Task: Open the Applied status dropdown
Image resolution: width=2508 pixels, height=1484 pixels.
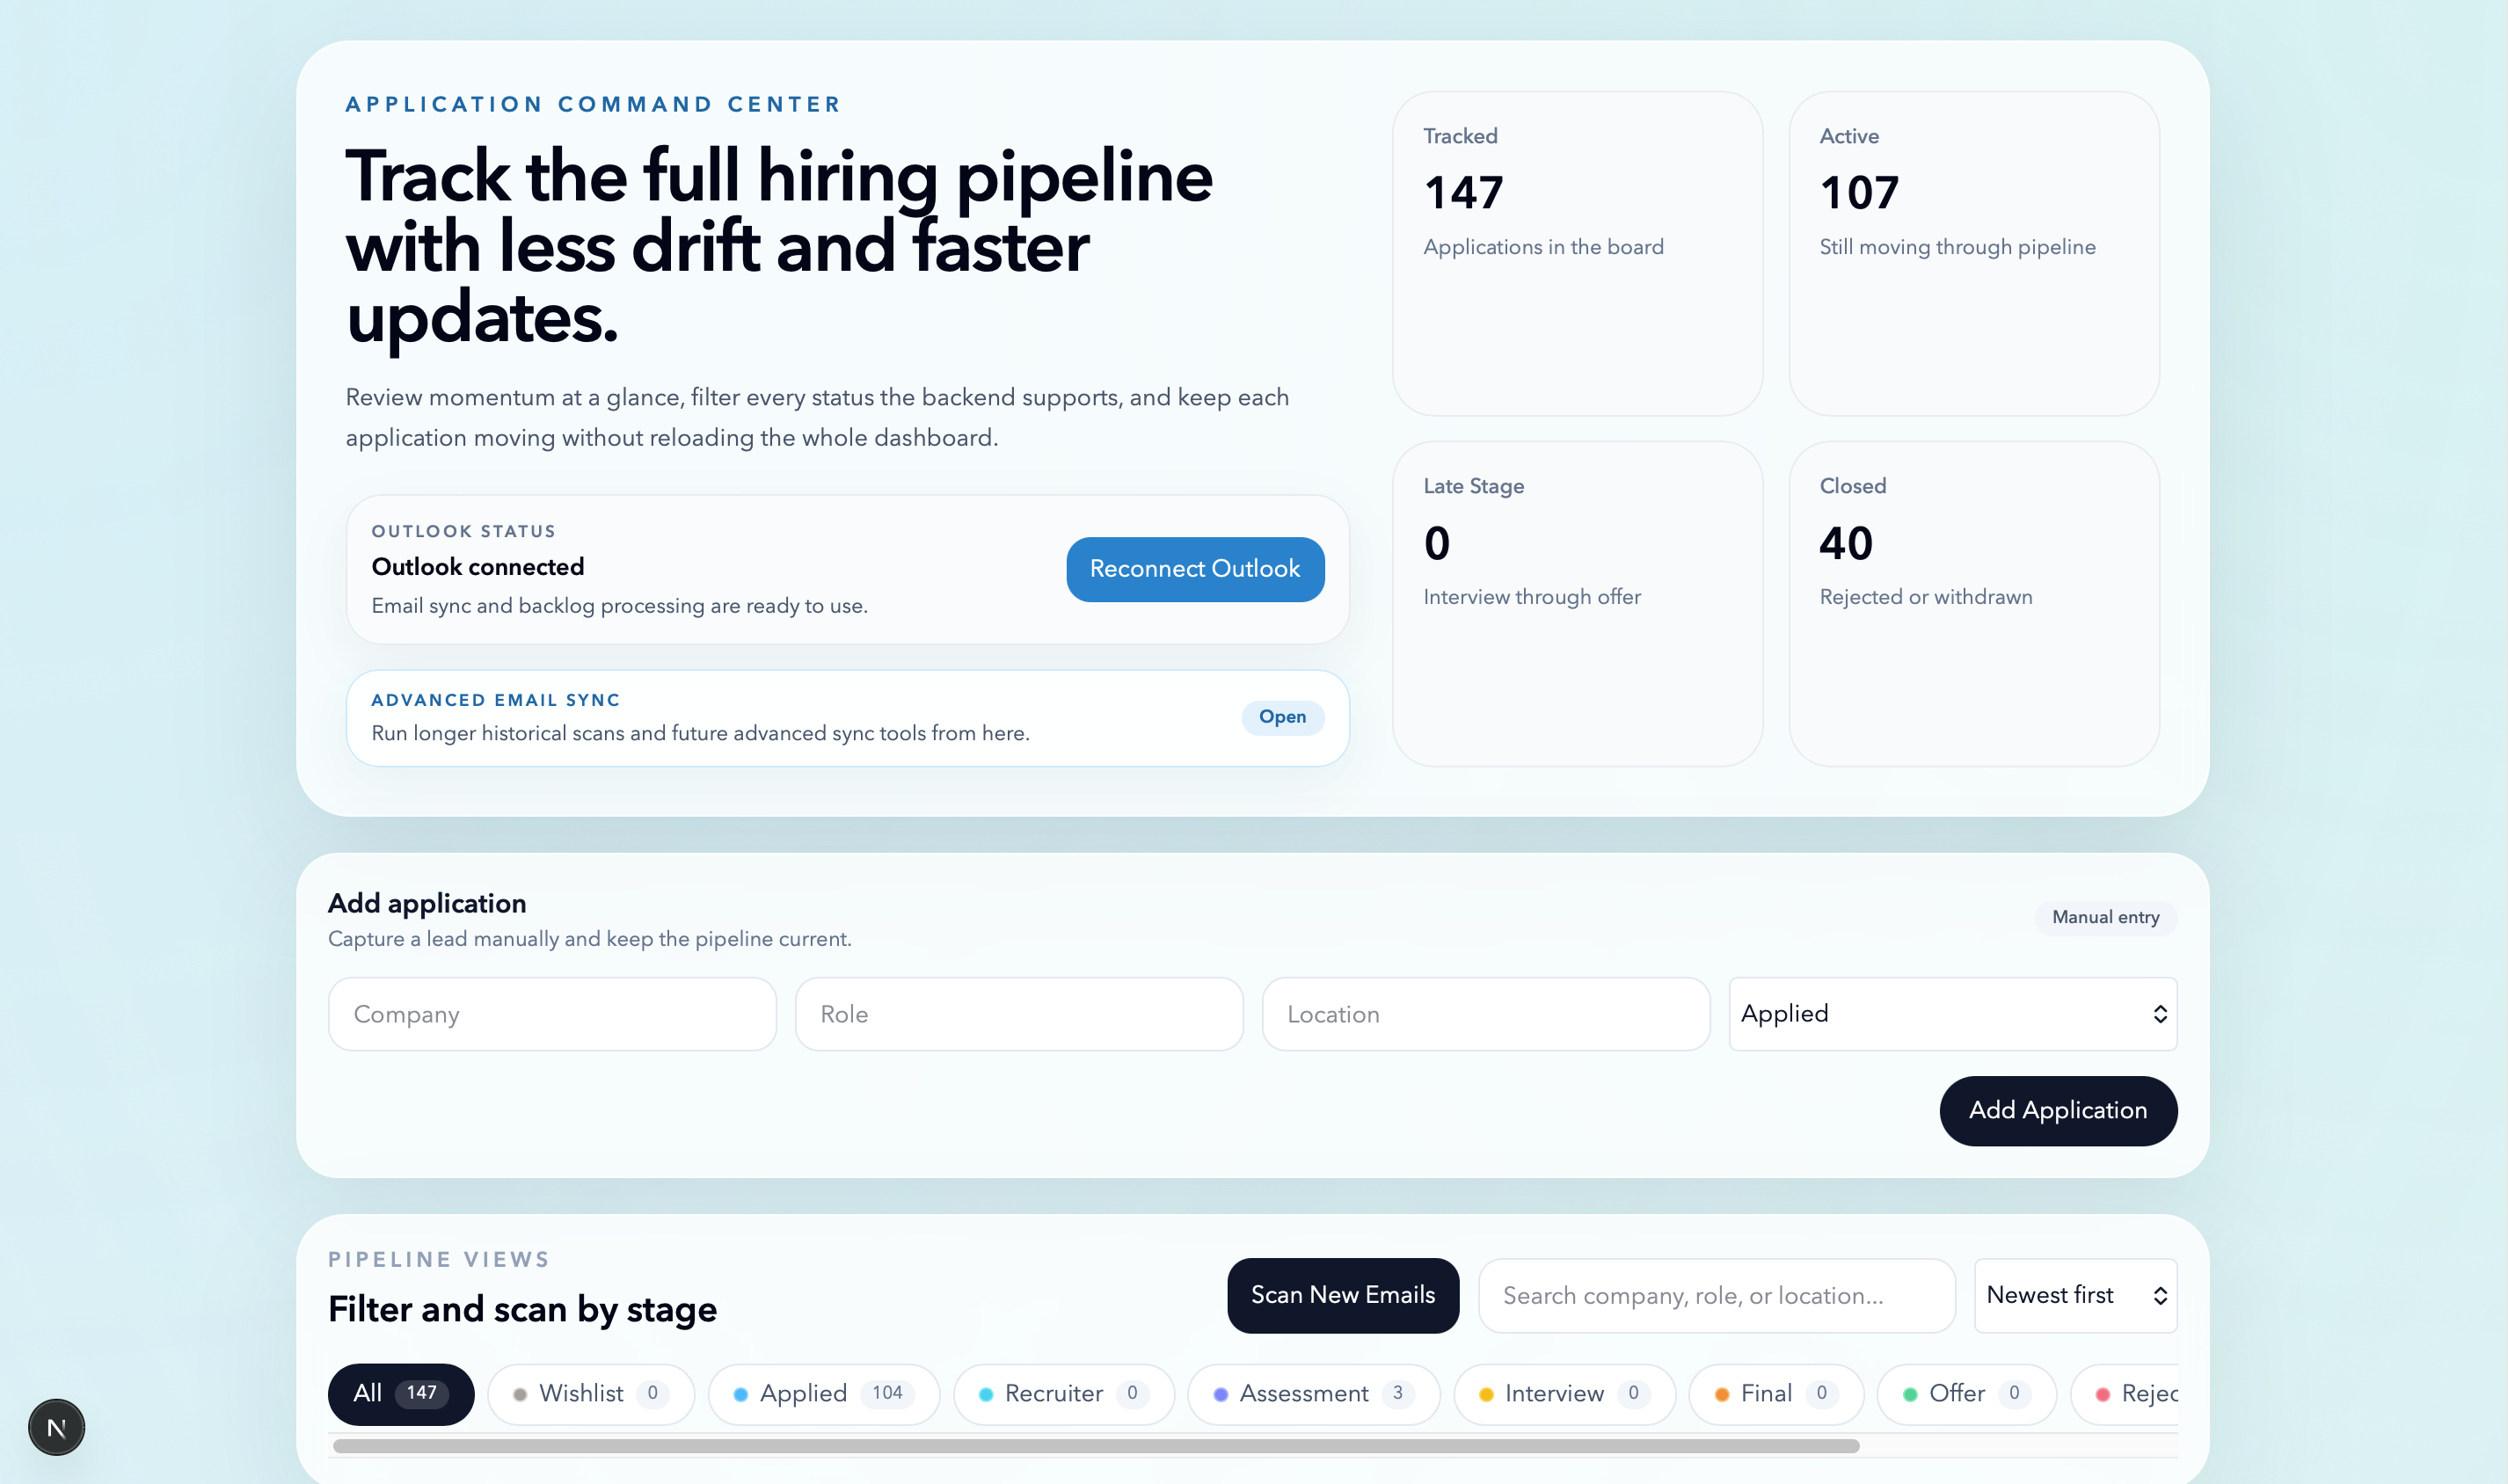Action: pos(1953,1014)
